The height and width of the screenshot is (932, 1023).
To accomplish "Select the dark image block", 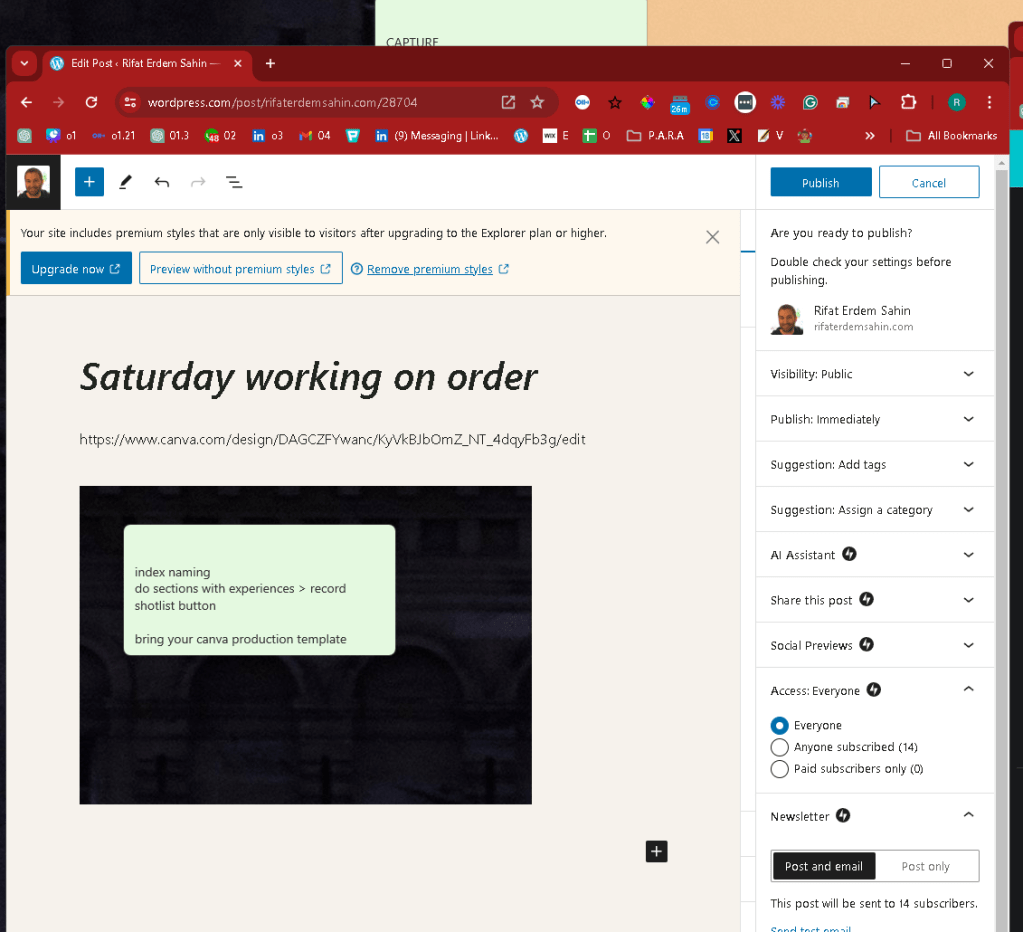I will coord(305,645).
